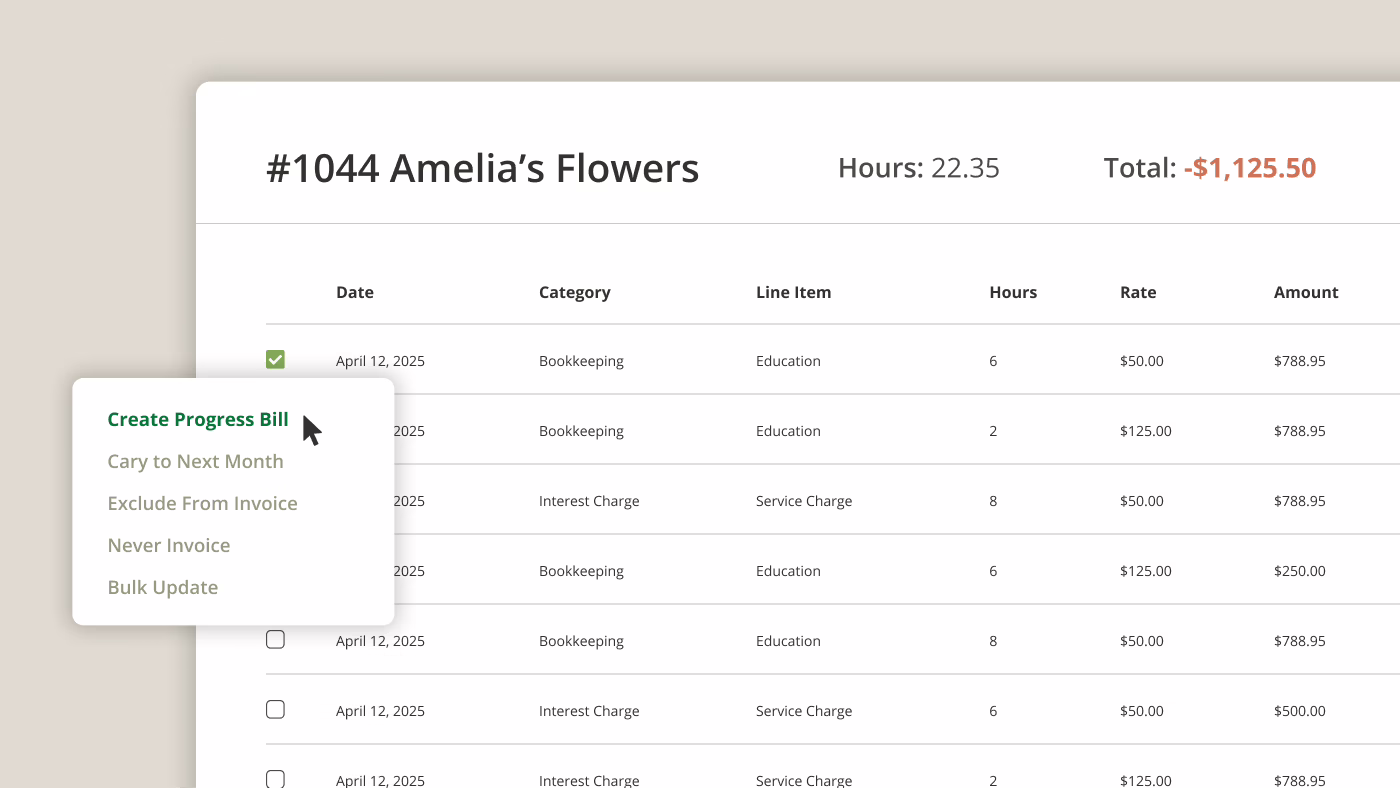This screenshot has height=788, width=1400.
Task: Click the $125.00 rate in the $250.00 row
Action: click(1146, 571)
